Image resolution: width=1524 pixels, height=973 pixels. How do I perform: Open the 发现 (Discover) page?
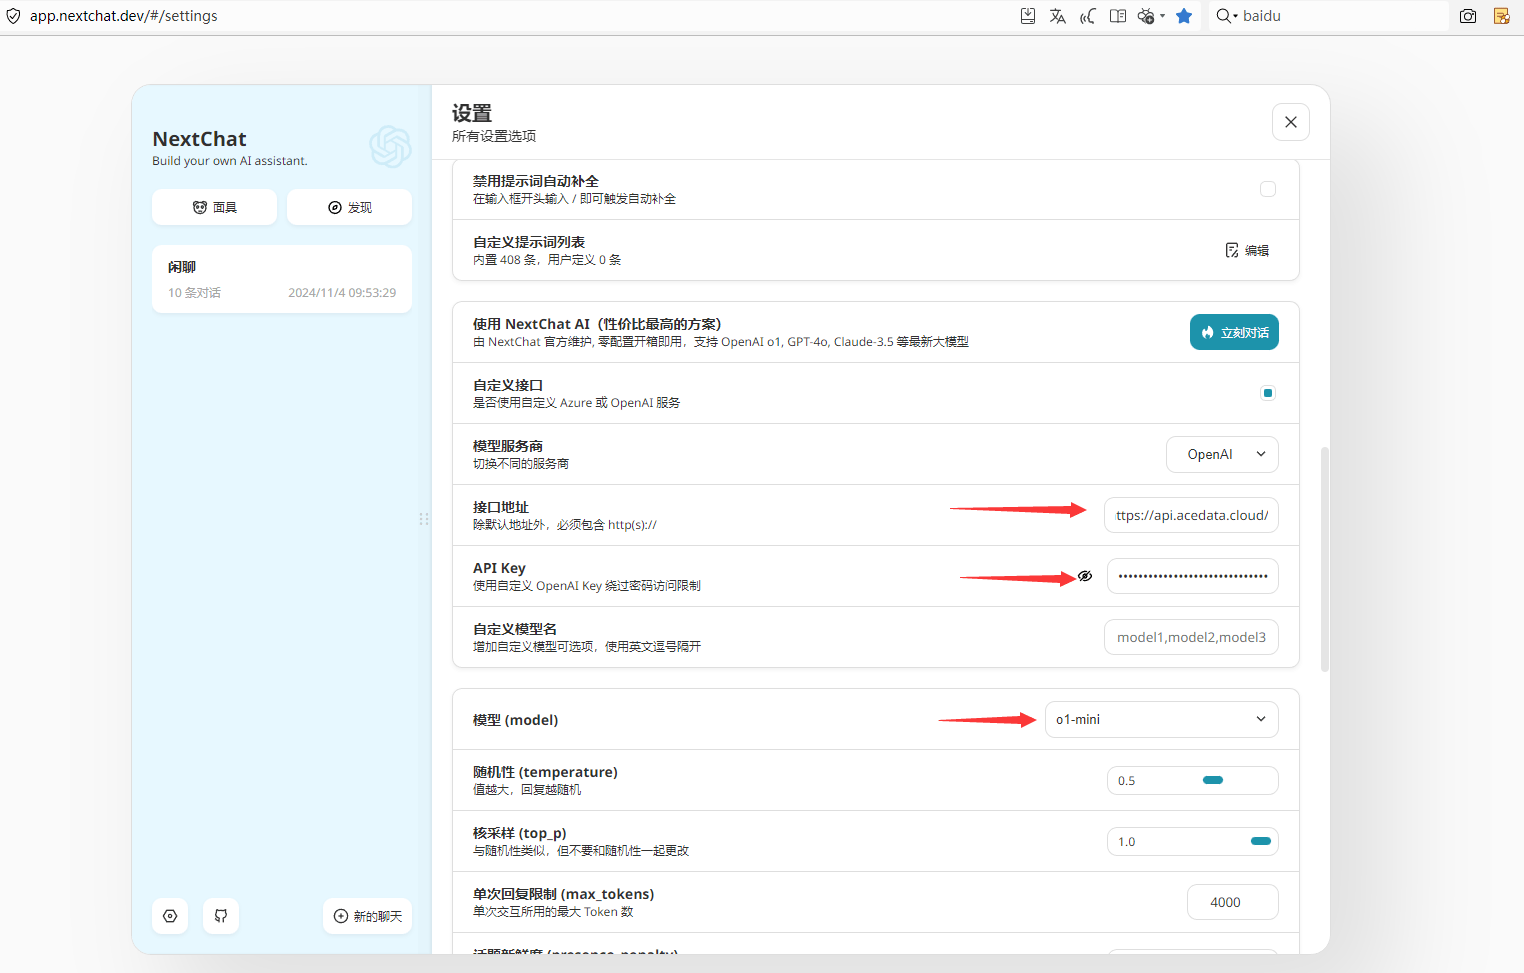349,207
